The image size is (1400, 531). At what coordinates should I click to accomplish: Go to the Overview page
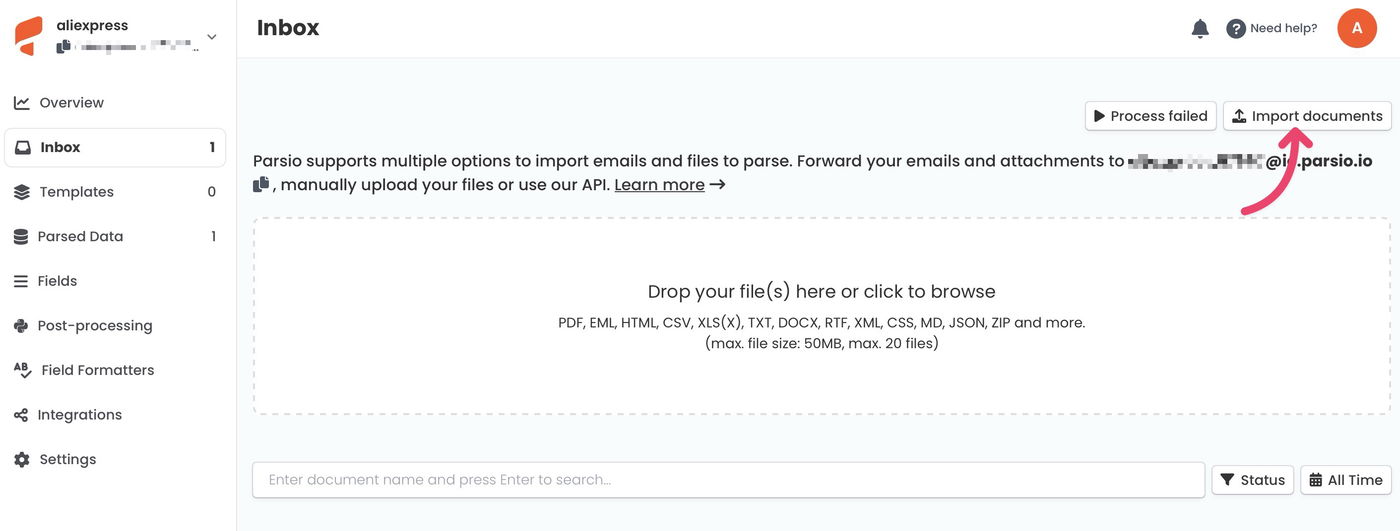71,103
